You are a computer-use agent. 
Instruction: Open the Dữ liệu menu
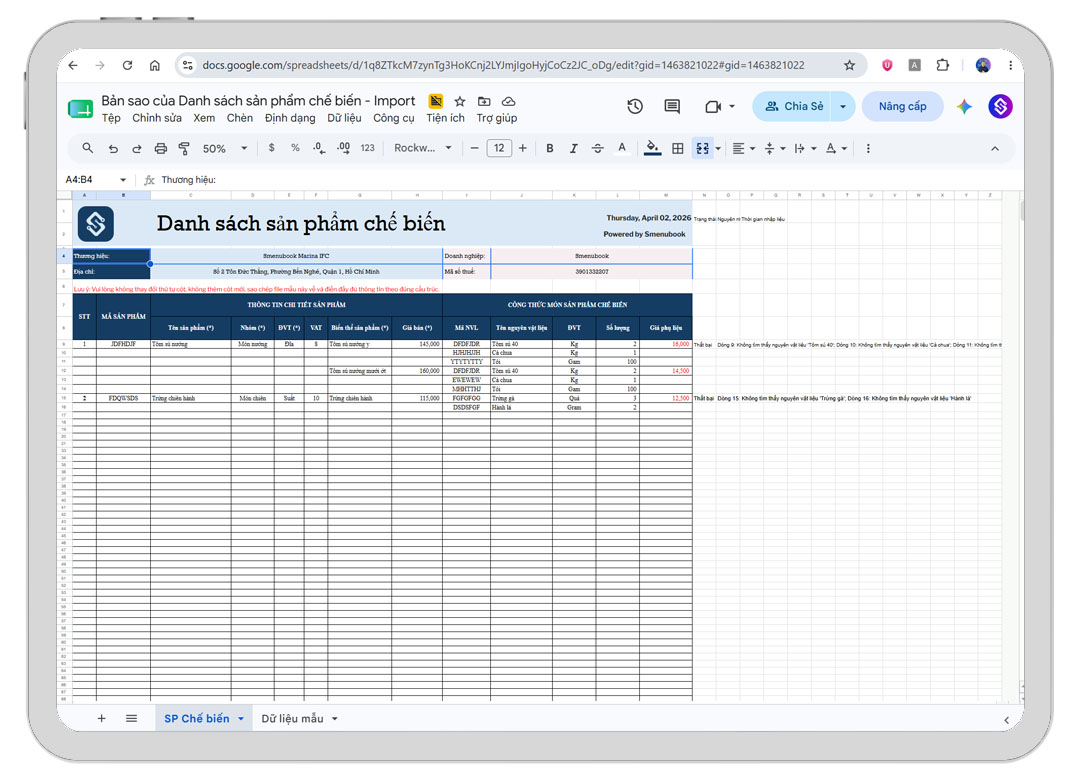[x=344, y=119]
